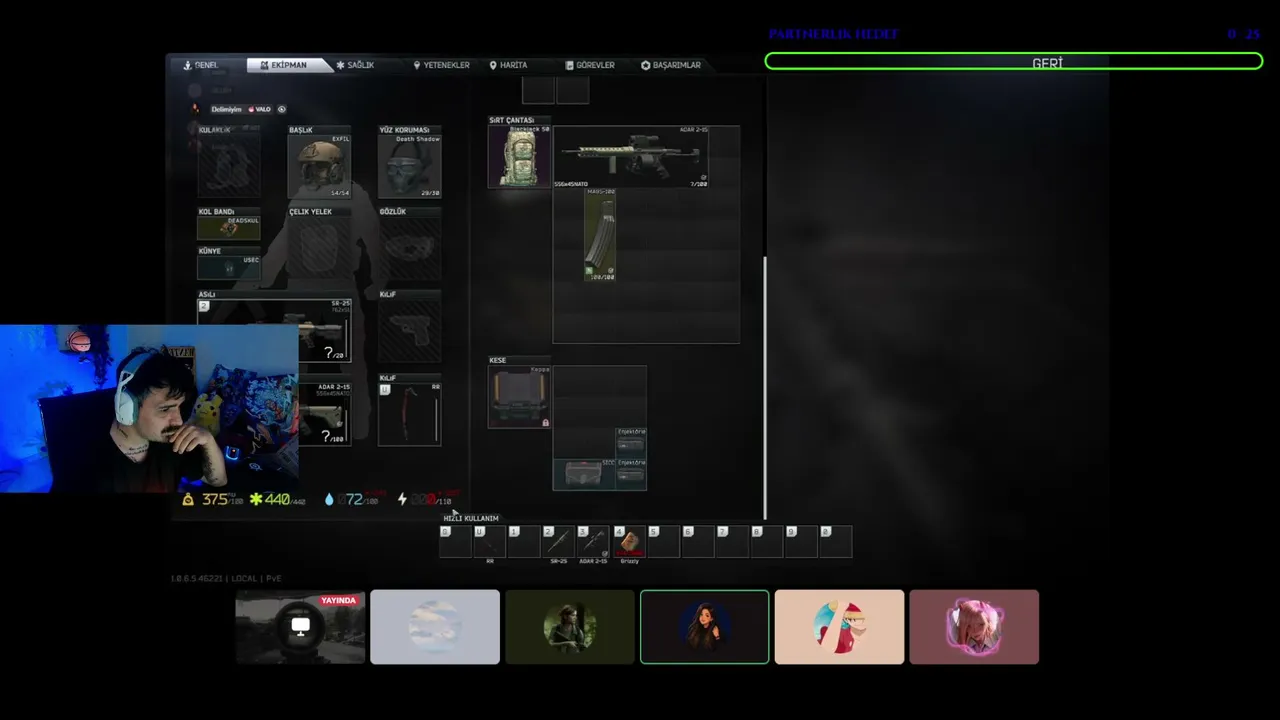Click the ADAR 2-15 quick-use slot 3
1280x720 pixels.
(x=593, y=541)
